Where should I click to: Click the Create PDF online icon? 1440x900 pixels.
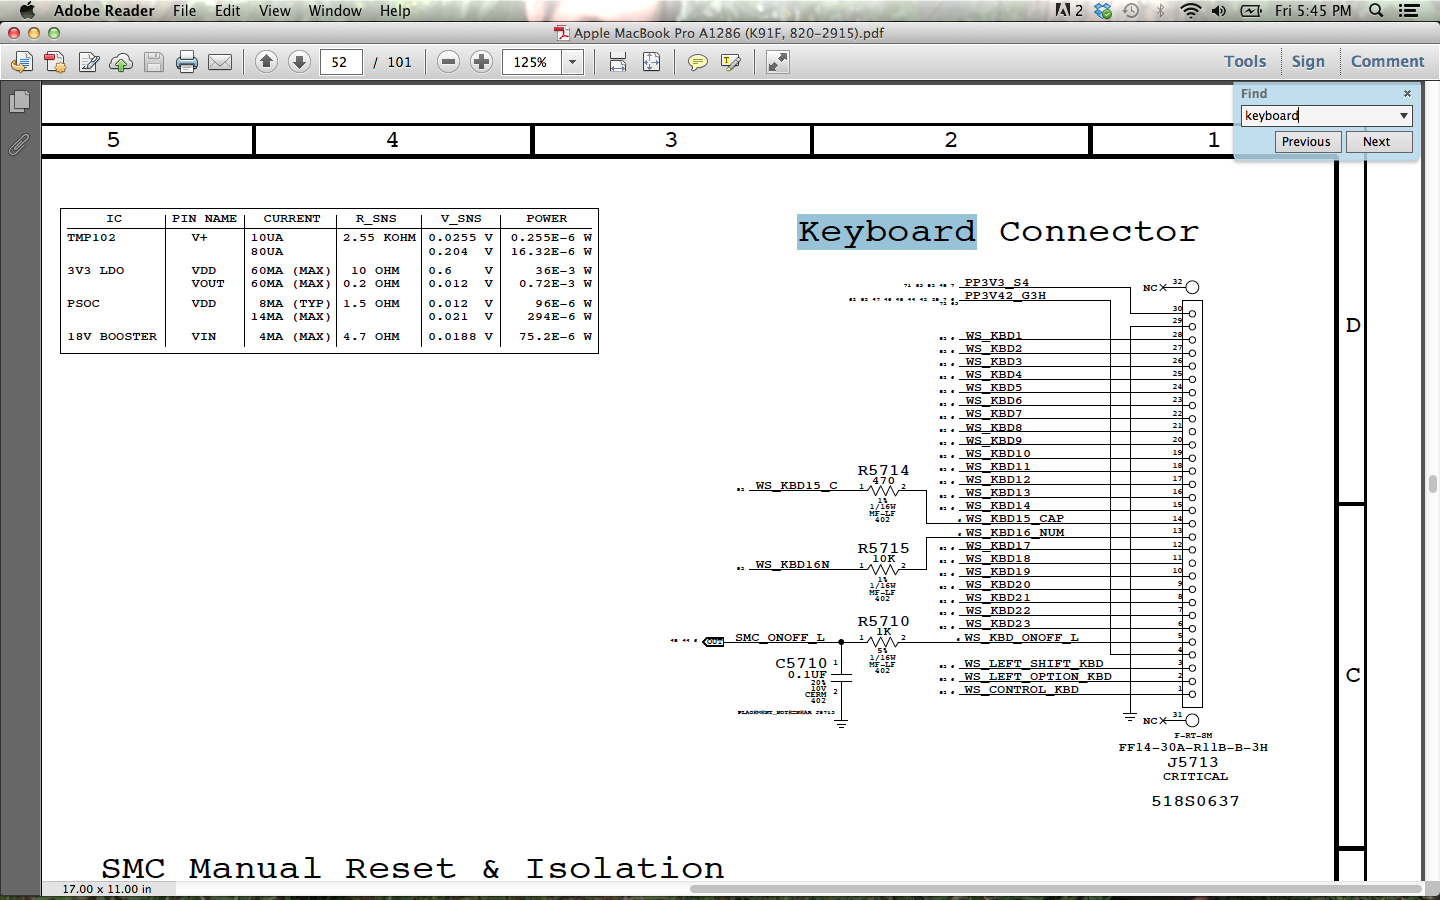click(55, 62)
